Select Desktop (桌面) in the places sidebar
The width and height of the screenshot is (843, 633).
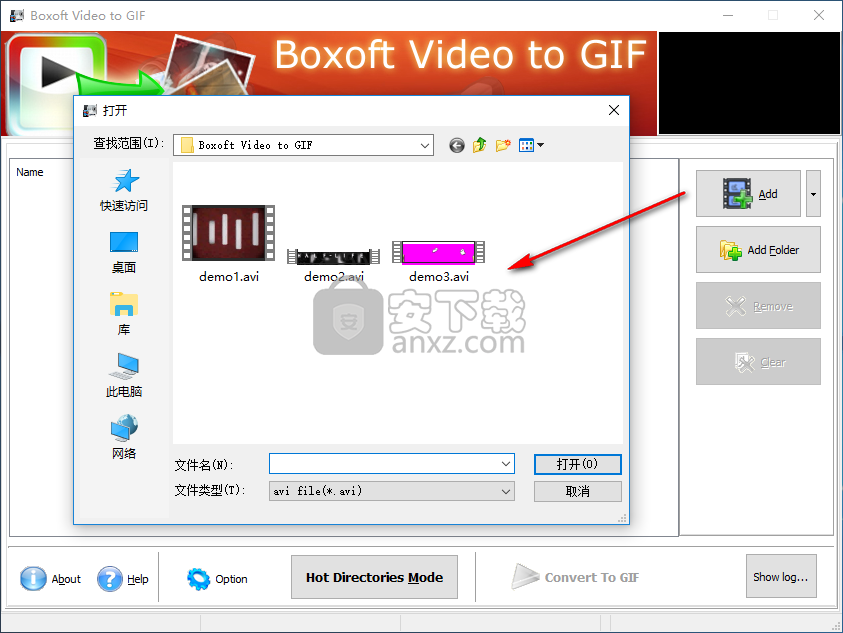[124, 253]
